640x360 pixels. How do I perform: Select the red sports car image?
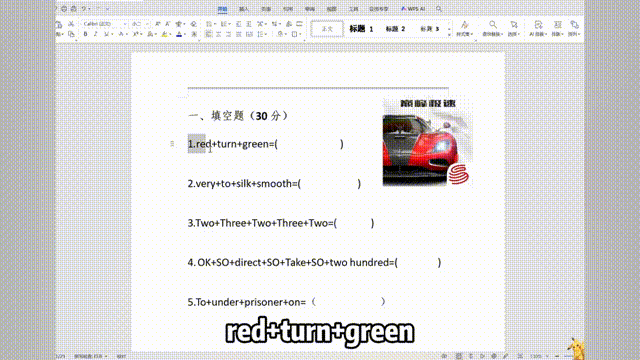[x=427, y=142]
